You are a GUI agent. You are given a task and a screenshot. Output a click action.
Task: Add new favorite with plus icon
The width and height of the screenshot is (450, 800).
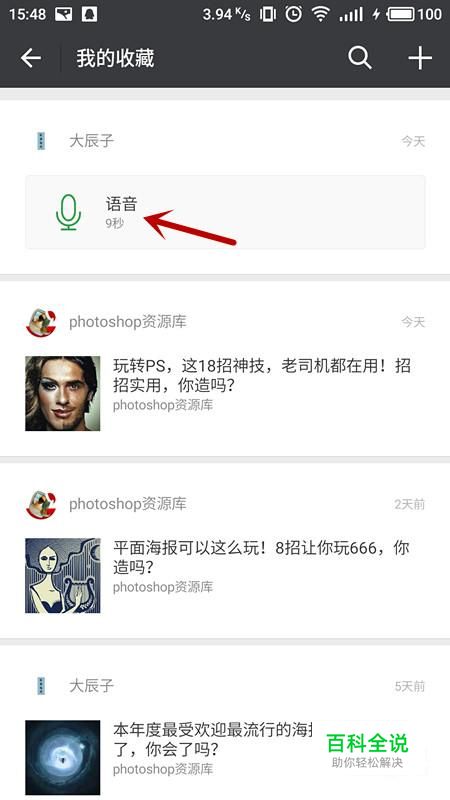(x=420, y=58)
